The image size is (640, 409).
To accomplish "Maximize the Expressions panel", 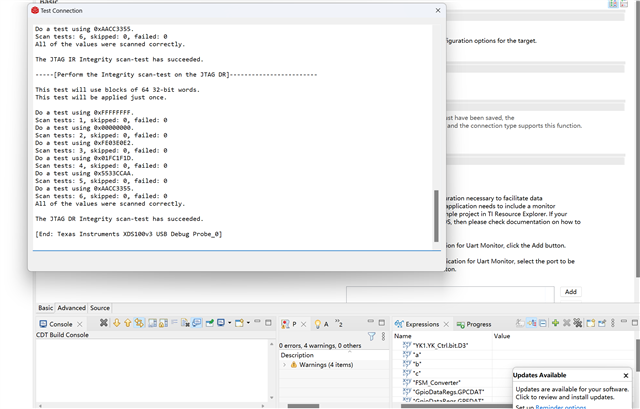I will [635, 322].
